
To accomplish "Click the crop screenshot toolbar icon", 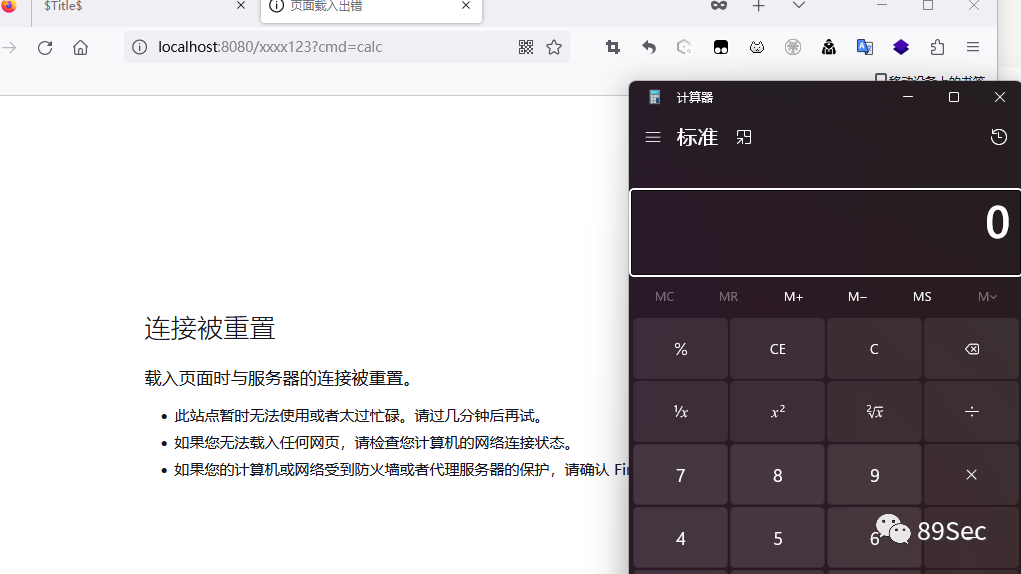I will click(613, 47).
